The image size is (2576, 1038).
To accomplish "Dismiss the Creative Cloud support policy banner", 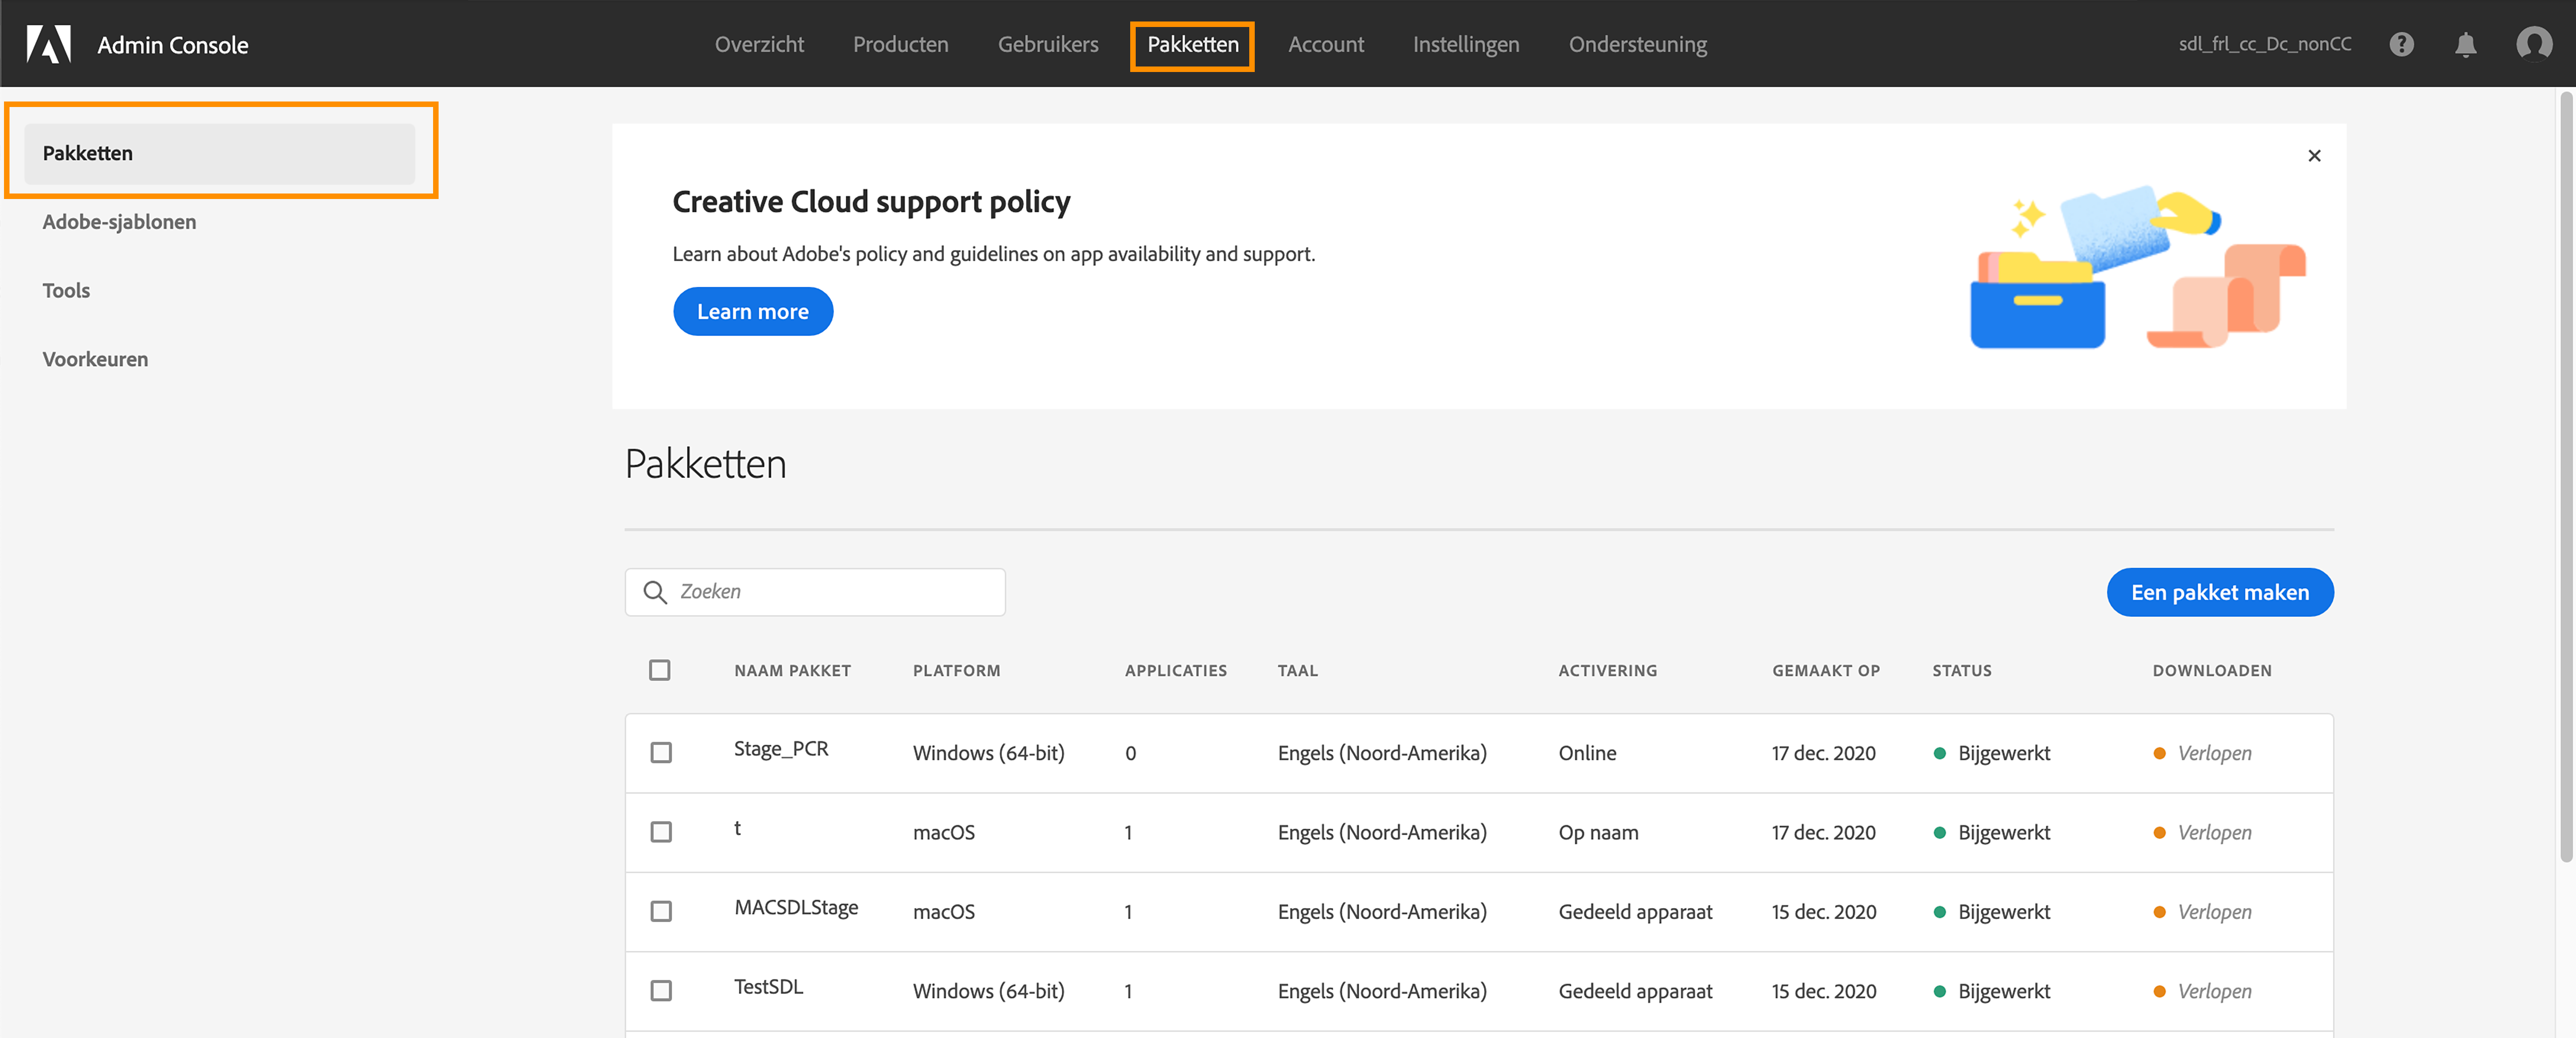I will tap(2314, 156).
